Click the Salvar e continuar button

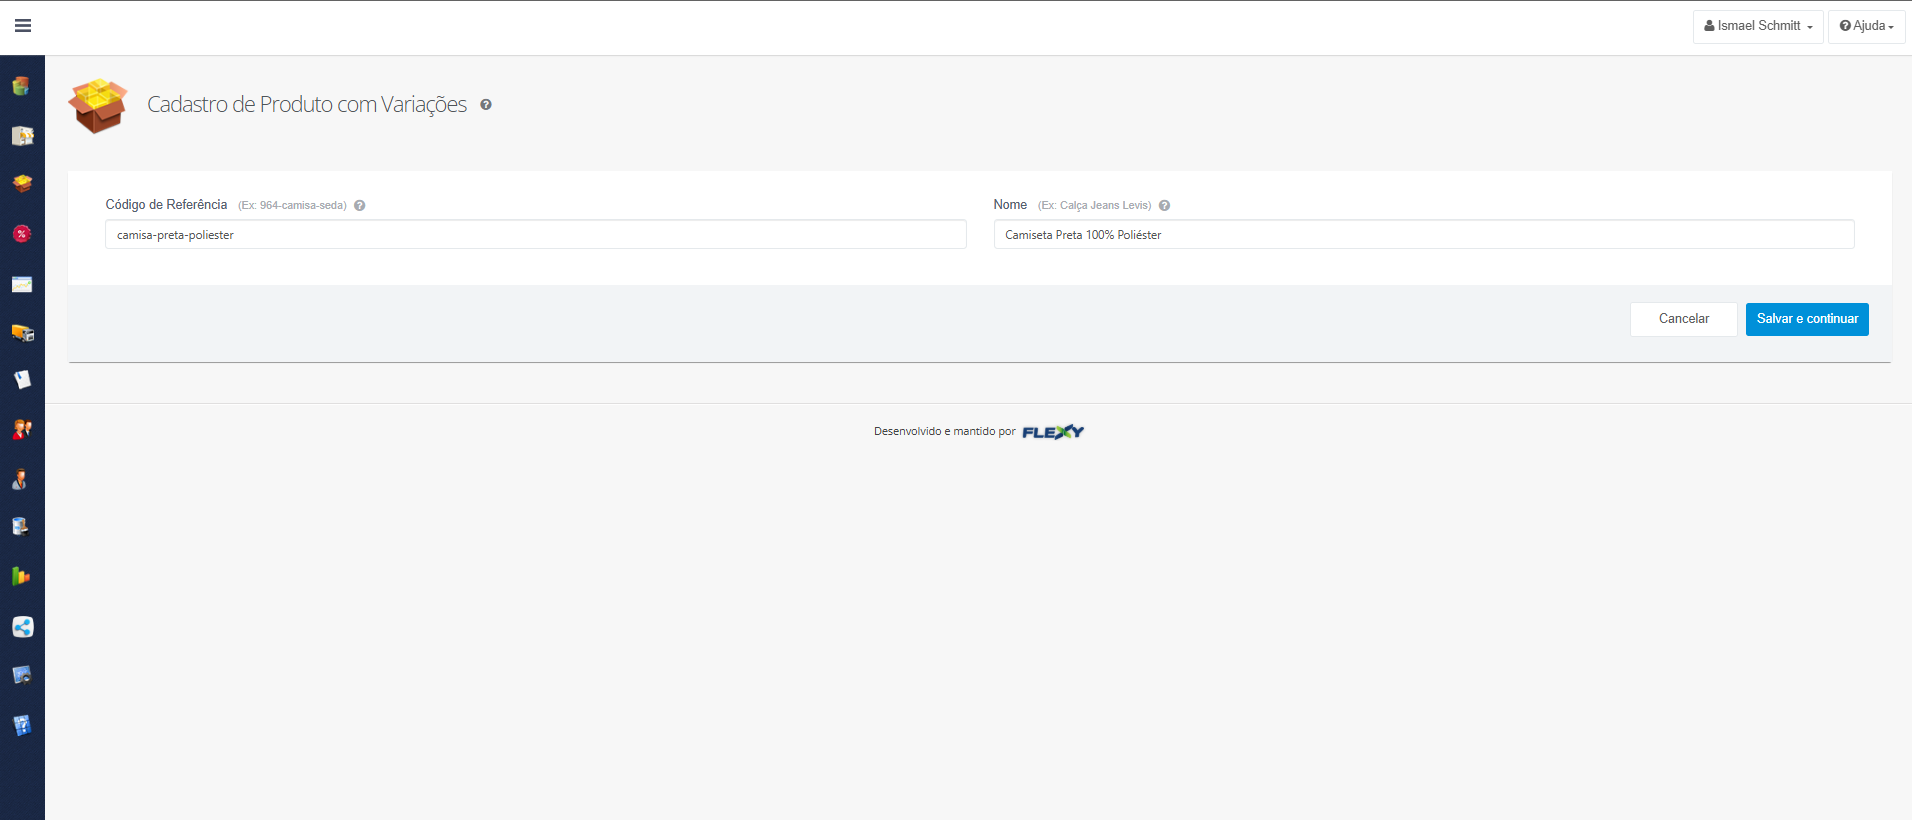pos(1806,319)
